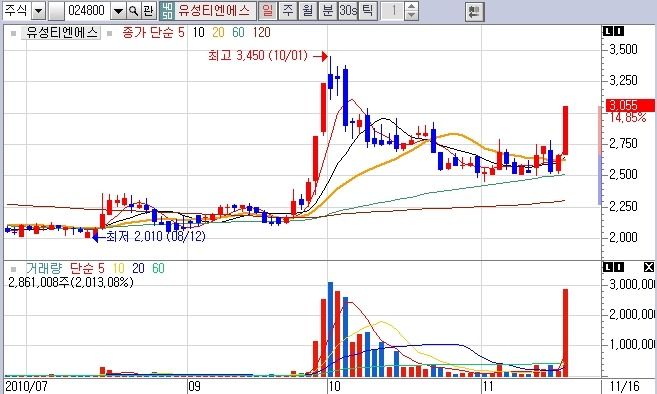Click the 40/50 margin indicator icon

tap(167, 11)
